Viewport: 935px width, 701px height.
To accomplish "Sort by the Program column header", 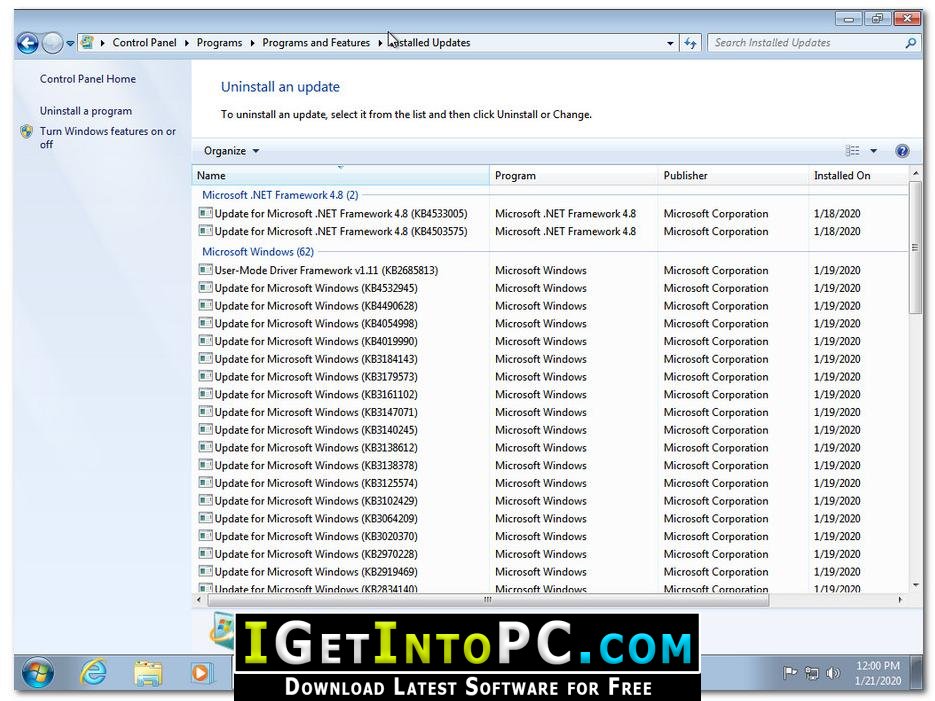I will coord(573,175).
